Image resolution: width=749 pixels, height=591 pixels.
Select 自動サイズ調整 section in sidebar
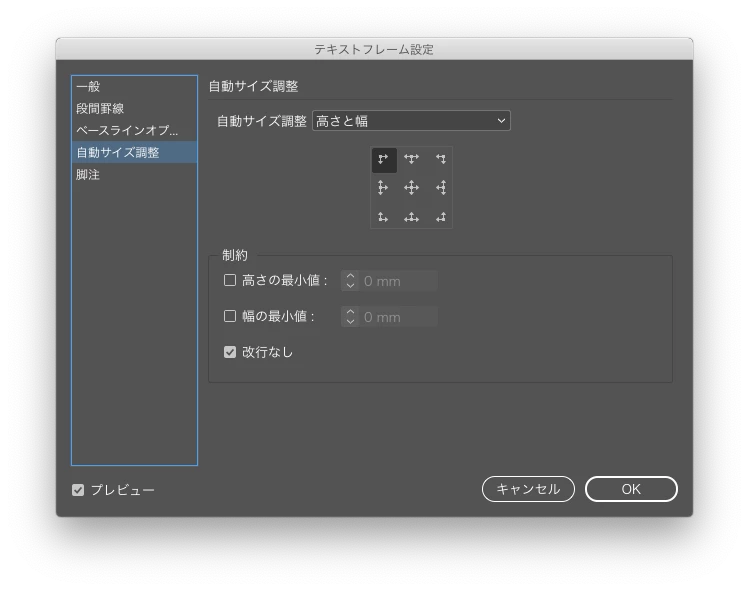[134, 152]
